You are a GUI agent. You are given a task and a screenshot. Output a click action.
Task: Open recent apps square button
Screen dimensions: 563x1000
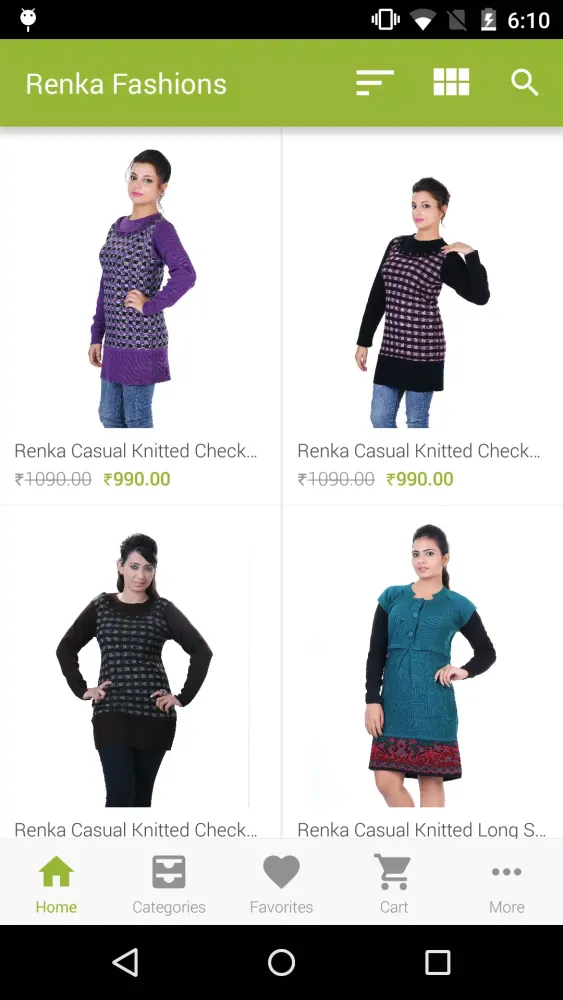[x=437, y=962]
